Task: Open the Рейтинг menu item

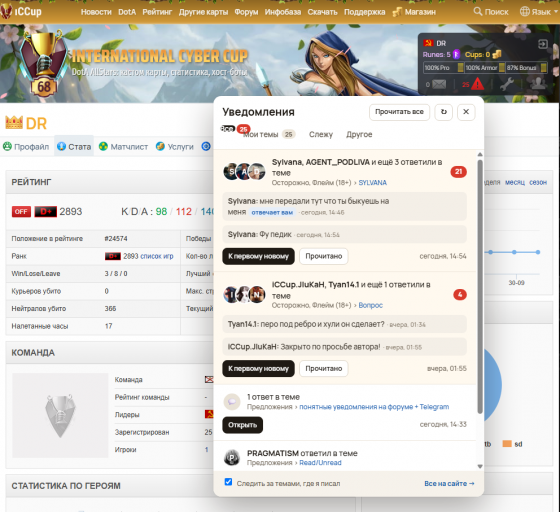Action: (157, 12)
